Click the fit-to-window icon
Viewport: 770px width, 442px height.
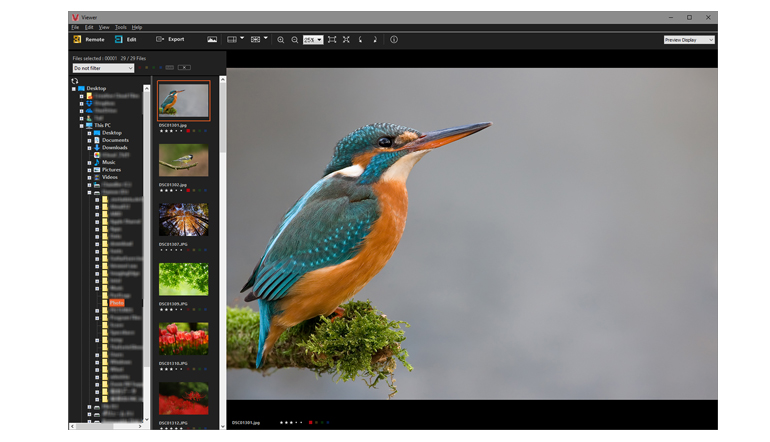[332, 39]
